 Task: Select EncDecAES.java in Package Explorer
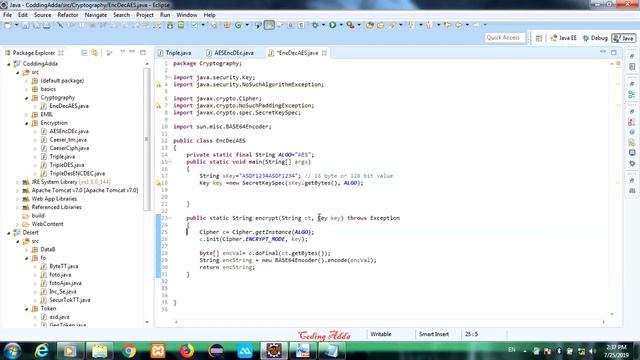coord(69,106)
